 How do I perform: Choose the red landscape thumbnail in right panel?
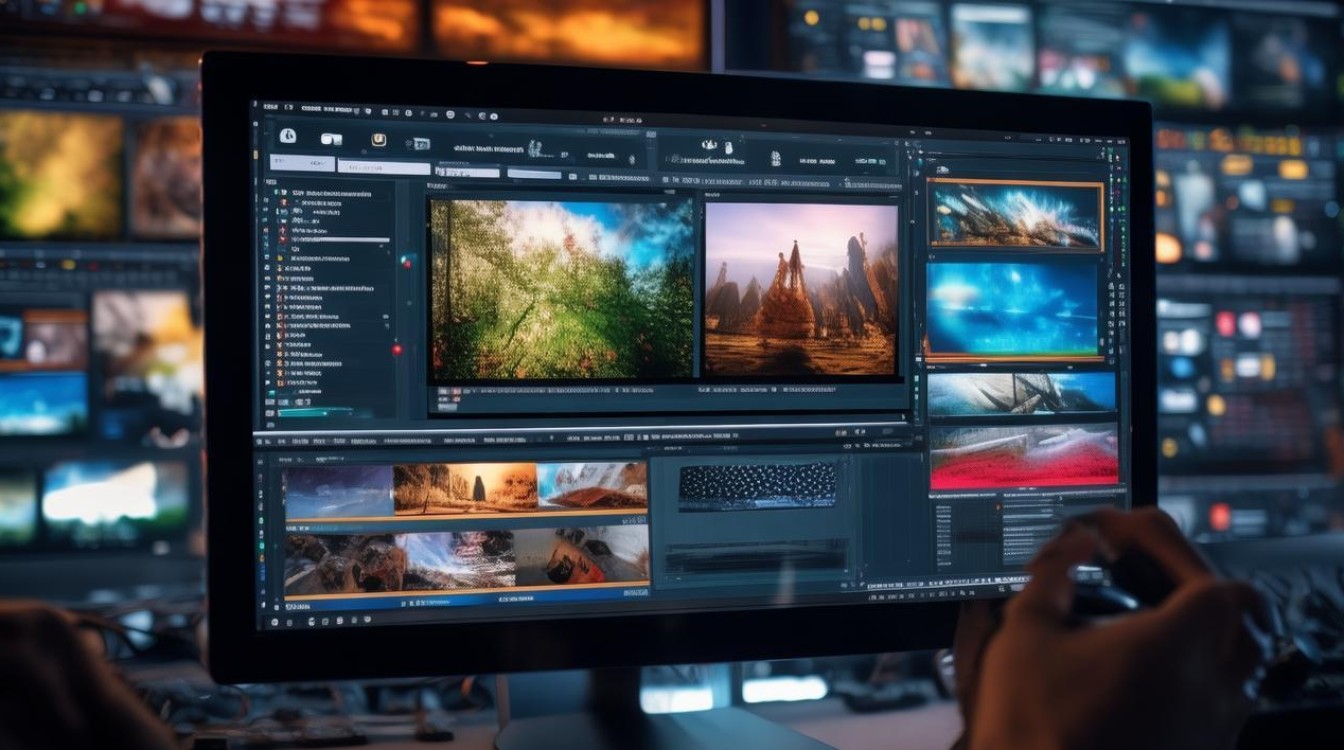1024,456
